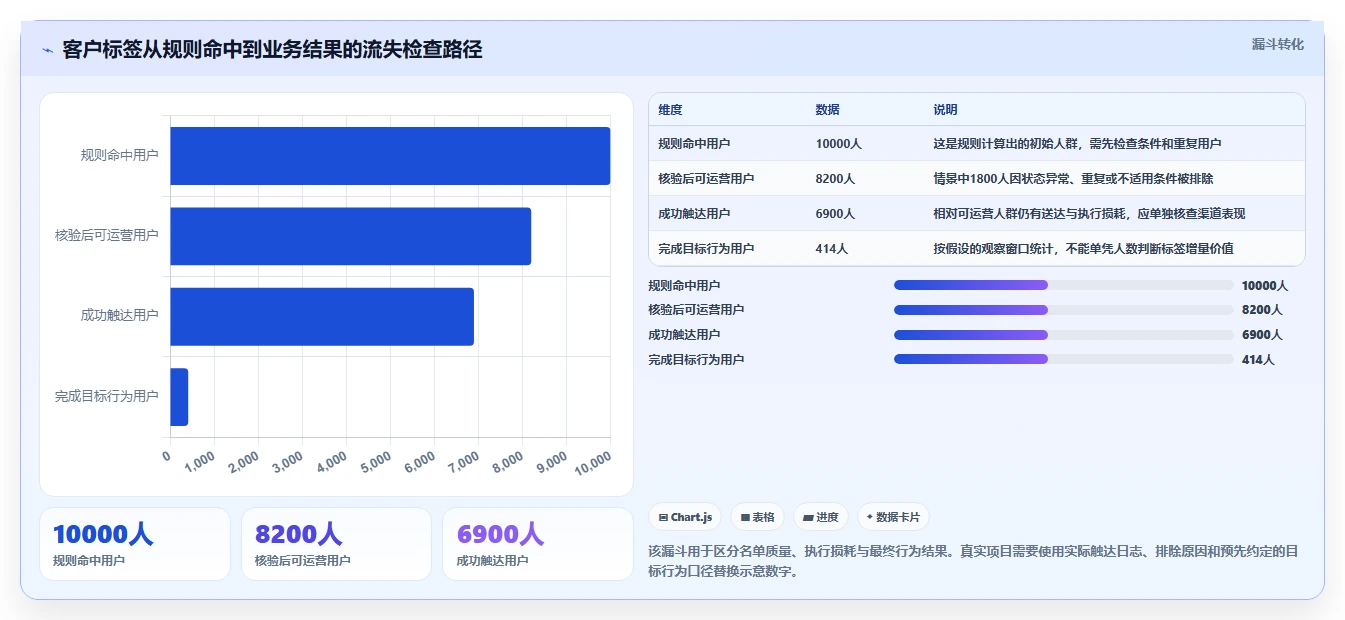The height and width of the screenshot is (620, 1345).
Task: Click the square icon in the 表格 chip
Action: [745, 517]
